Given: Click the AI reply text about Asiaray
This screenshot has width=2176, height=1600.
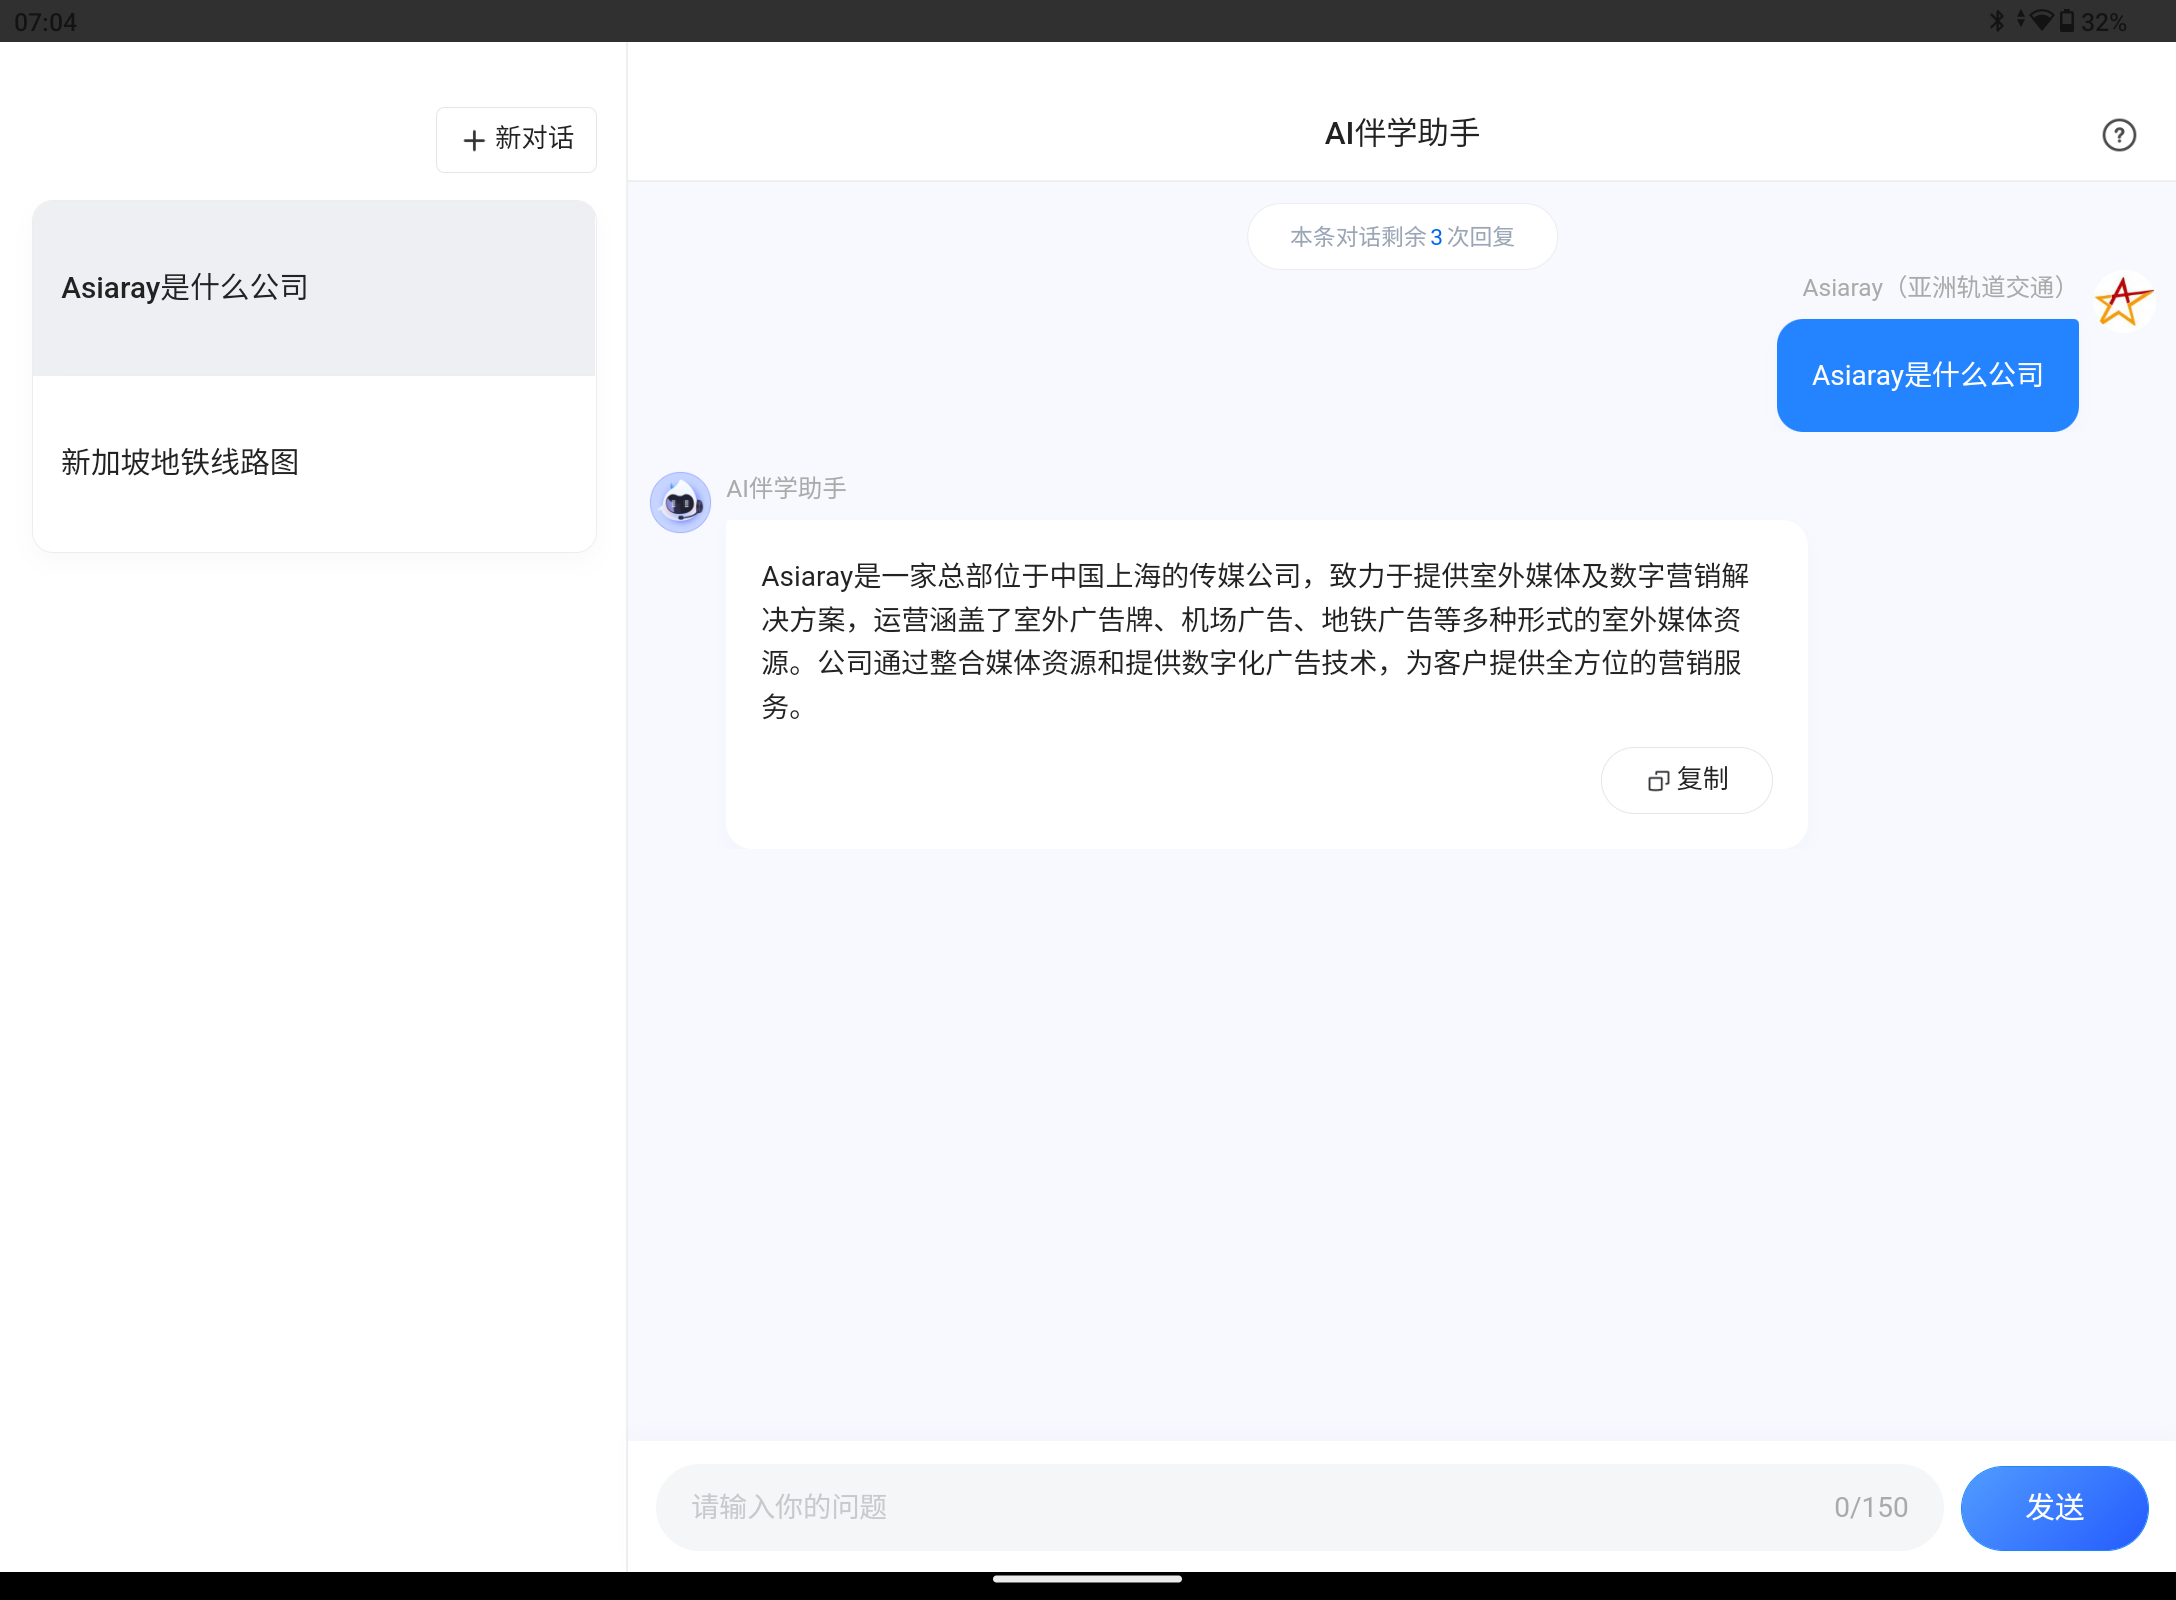Looking at the screenshot, I should [1255, 641].
